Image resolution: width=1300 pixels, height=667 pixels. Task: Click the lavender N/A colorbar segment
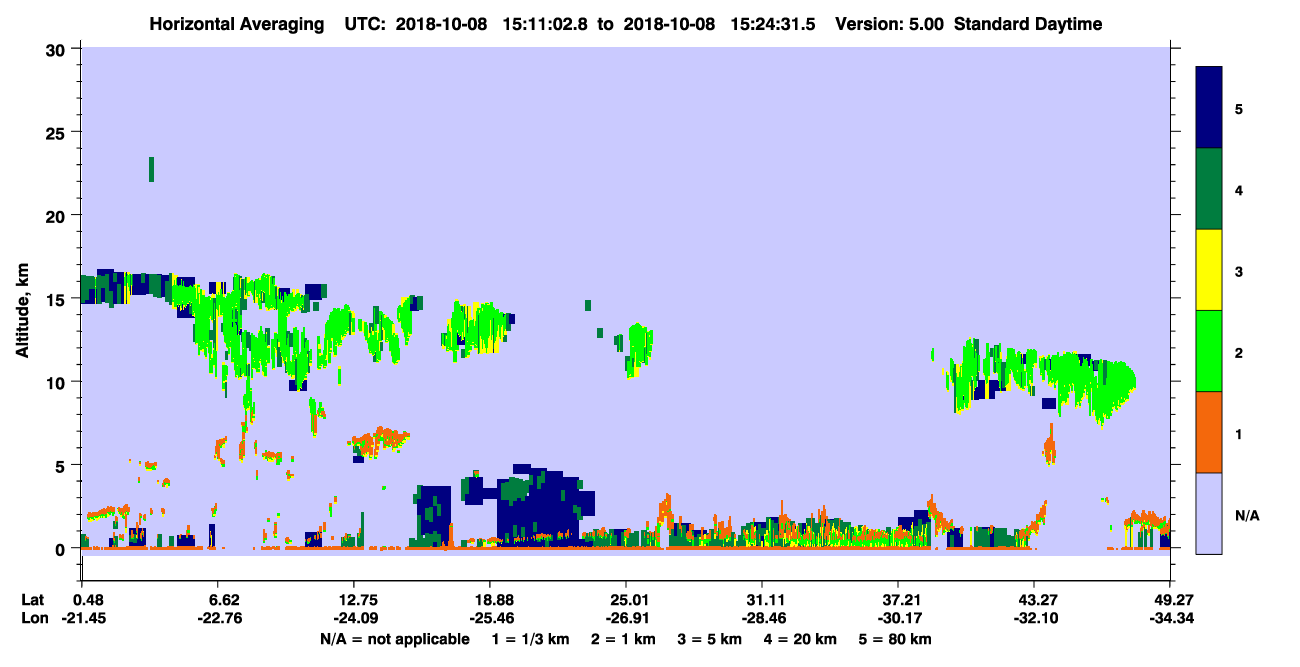click(1209, 513)
